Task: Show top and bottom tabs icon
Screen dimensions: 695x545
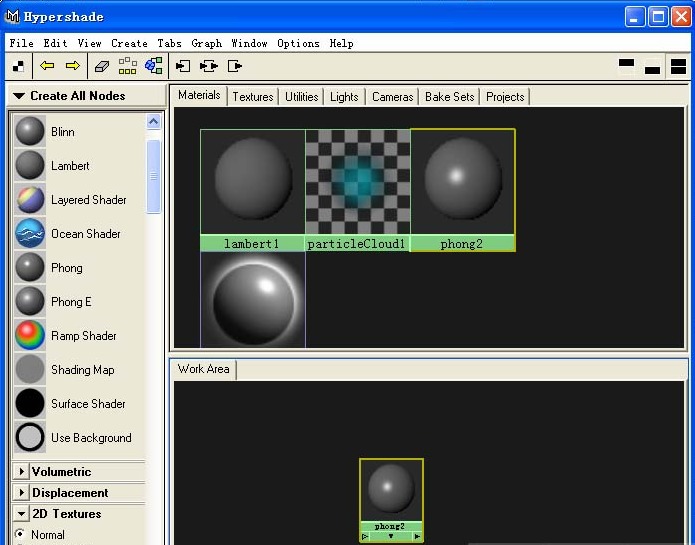Action: pyautogui.click(x=679, y=66)
